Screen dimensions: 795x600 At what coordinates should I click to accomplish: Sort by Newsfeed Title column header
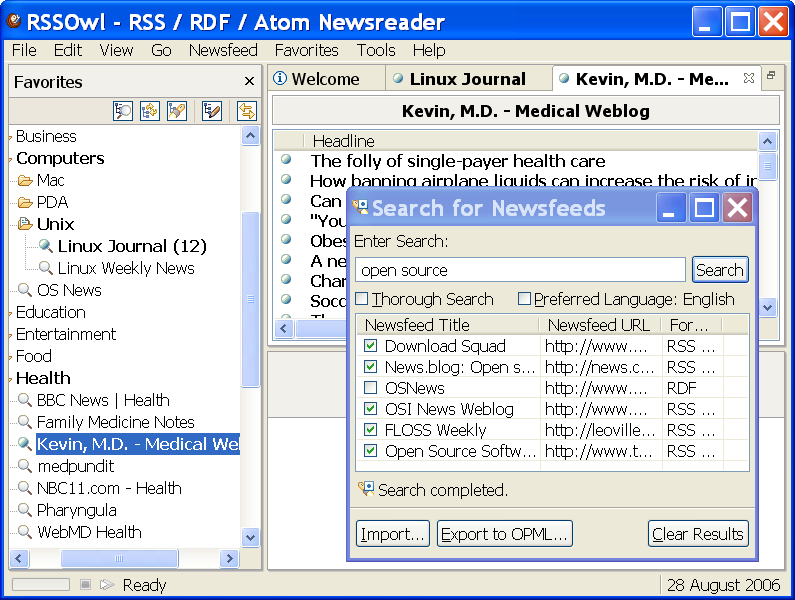pyautogui.click(x=448, y=325)
